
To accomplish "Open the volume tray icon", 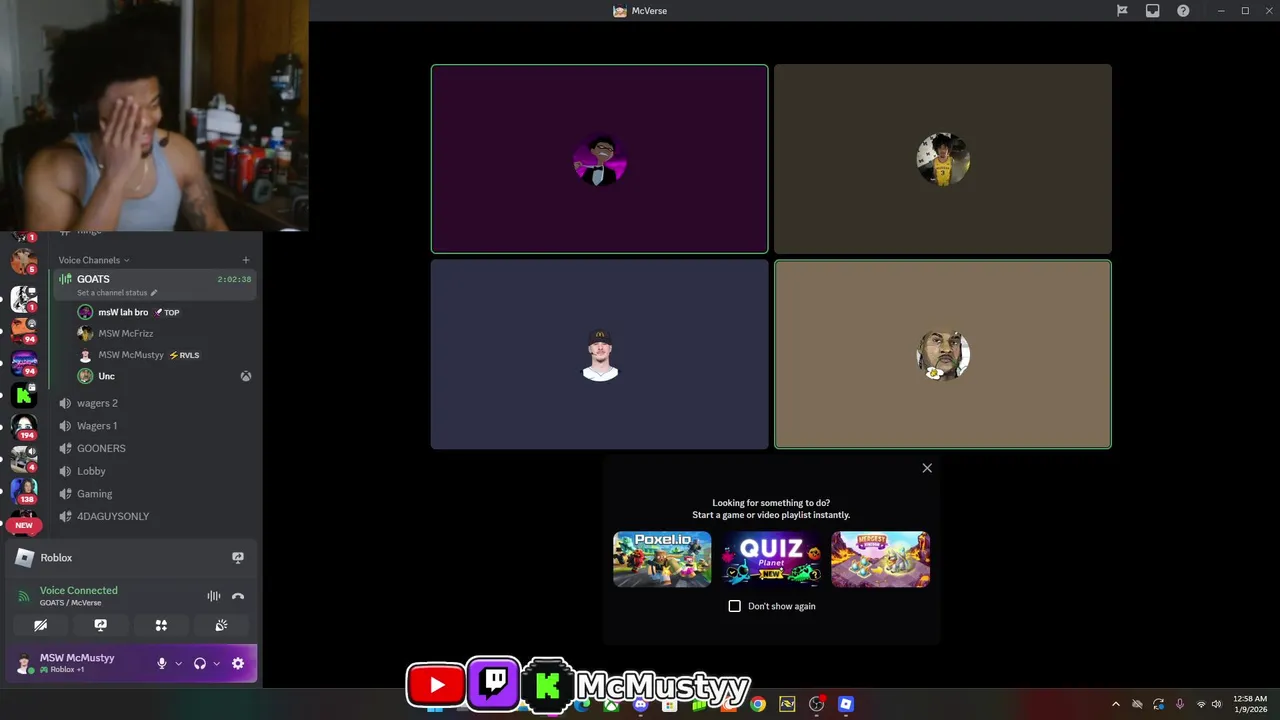I will tap(1217, 704).
